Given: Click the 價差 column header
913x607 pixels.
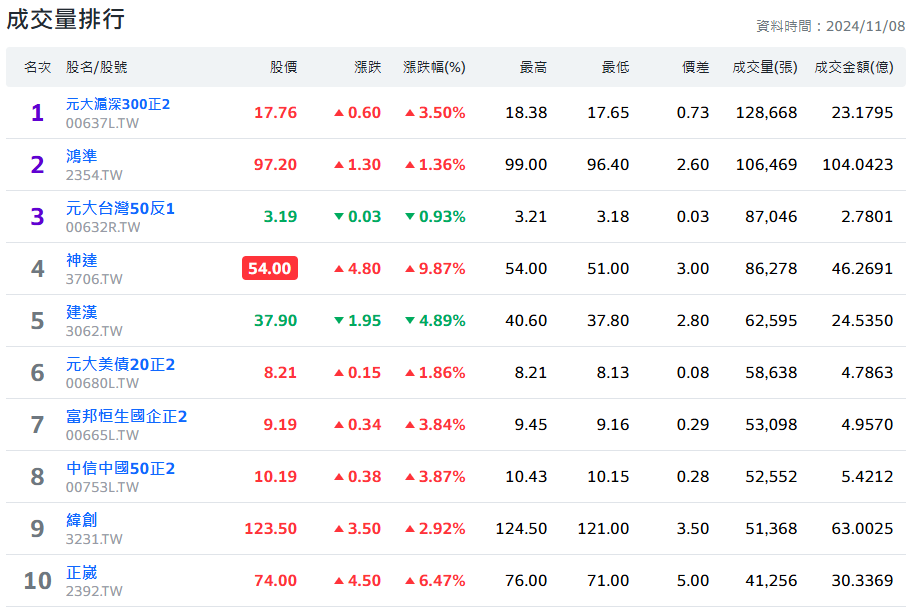Looking at the screenshot, I should tap(696, 68).
